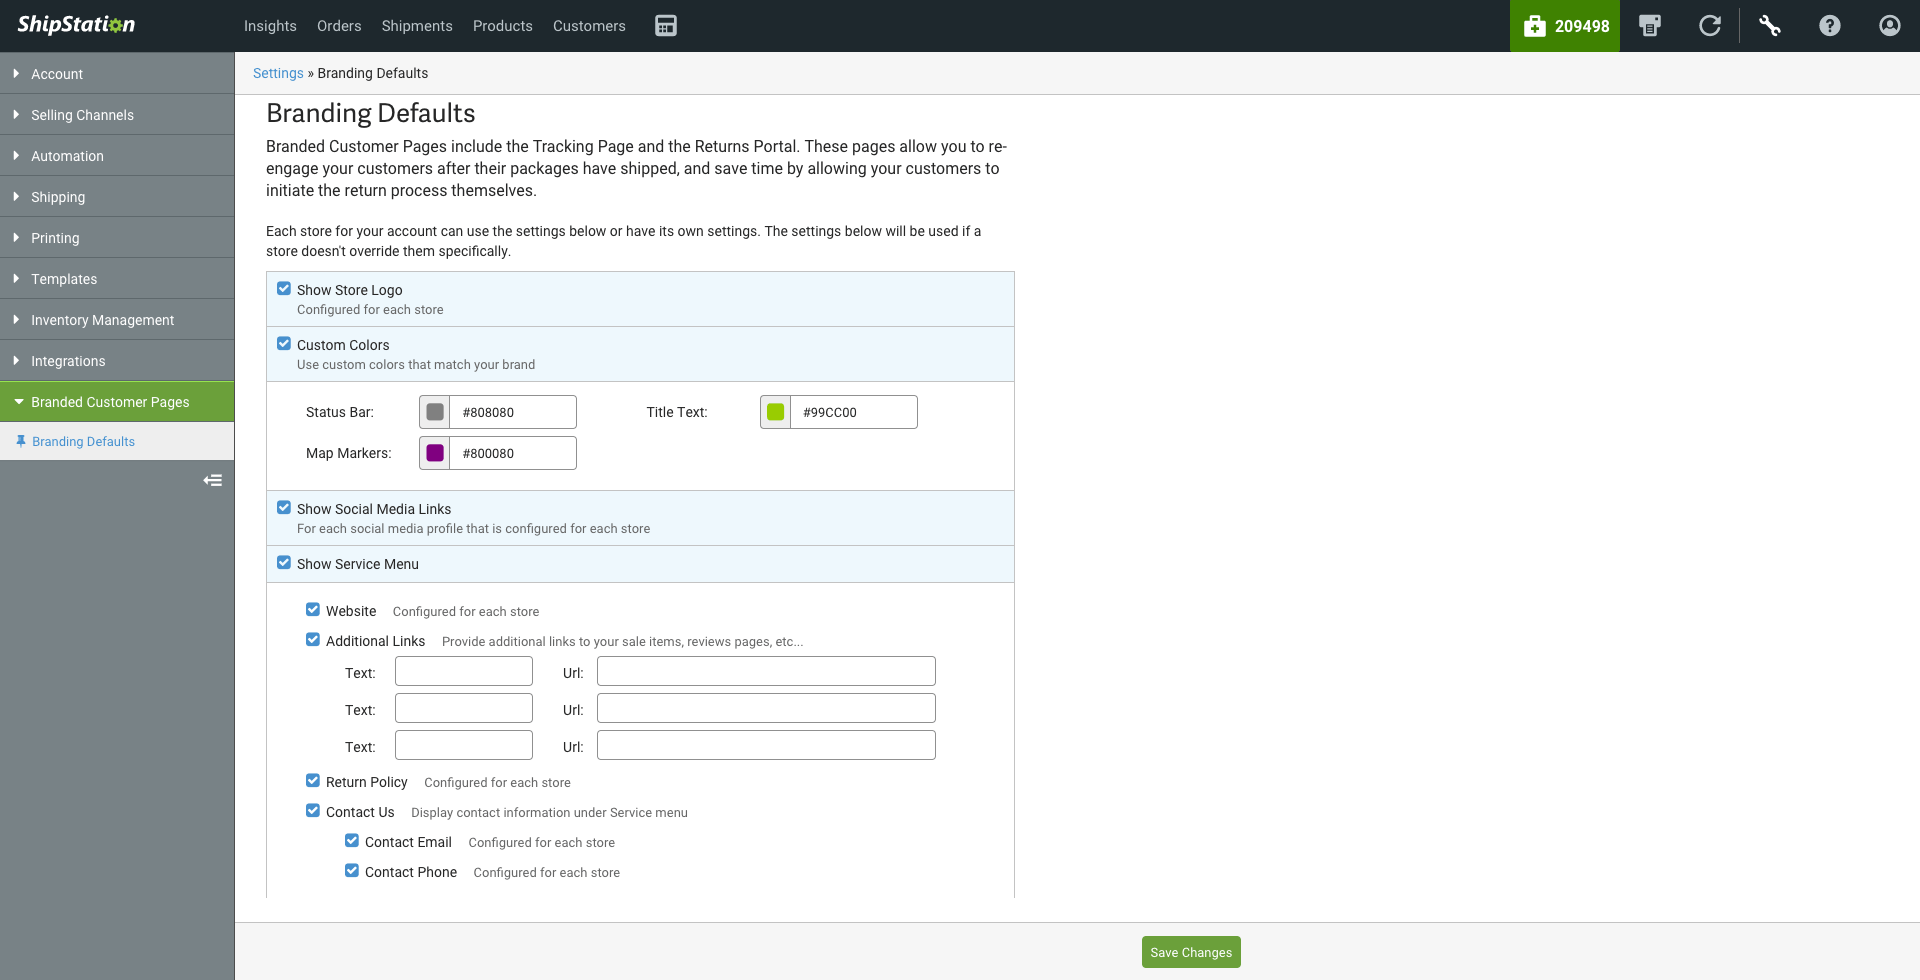Click the refresh icon in top bar
The height and width of the screenshot is (980, 1920).
tap(1710, 26)
